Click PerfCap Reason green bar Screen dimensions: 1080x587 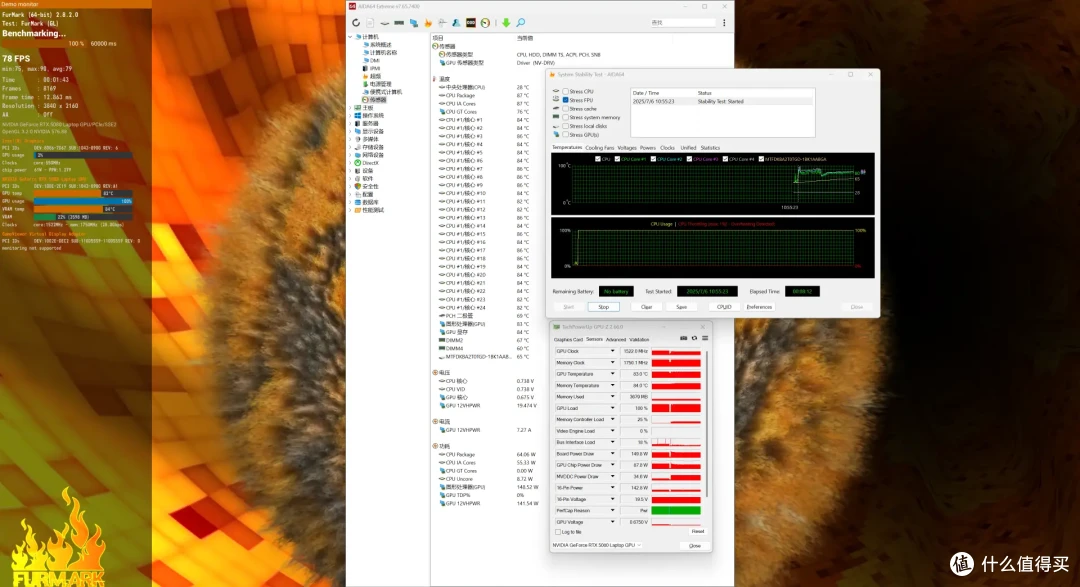click(x=676, y=511)
